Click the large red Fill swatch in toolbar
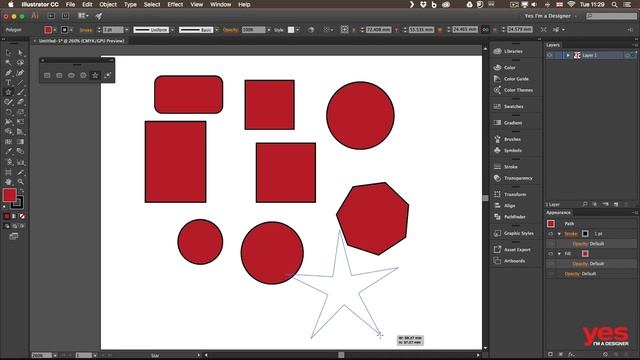The image size is (640, 360). 9,195
